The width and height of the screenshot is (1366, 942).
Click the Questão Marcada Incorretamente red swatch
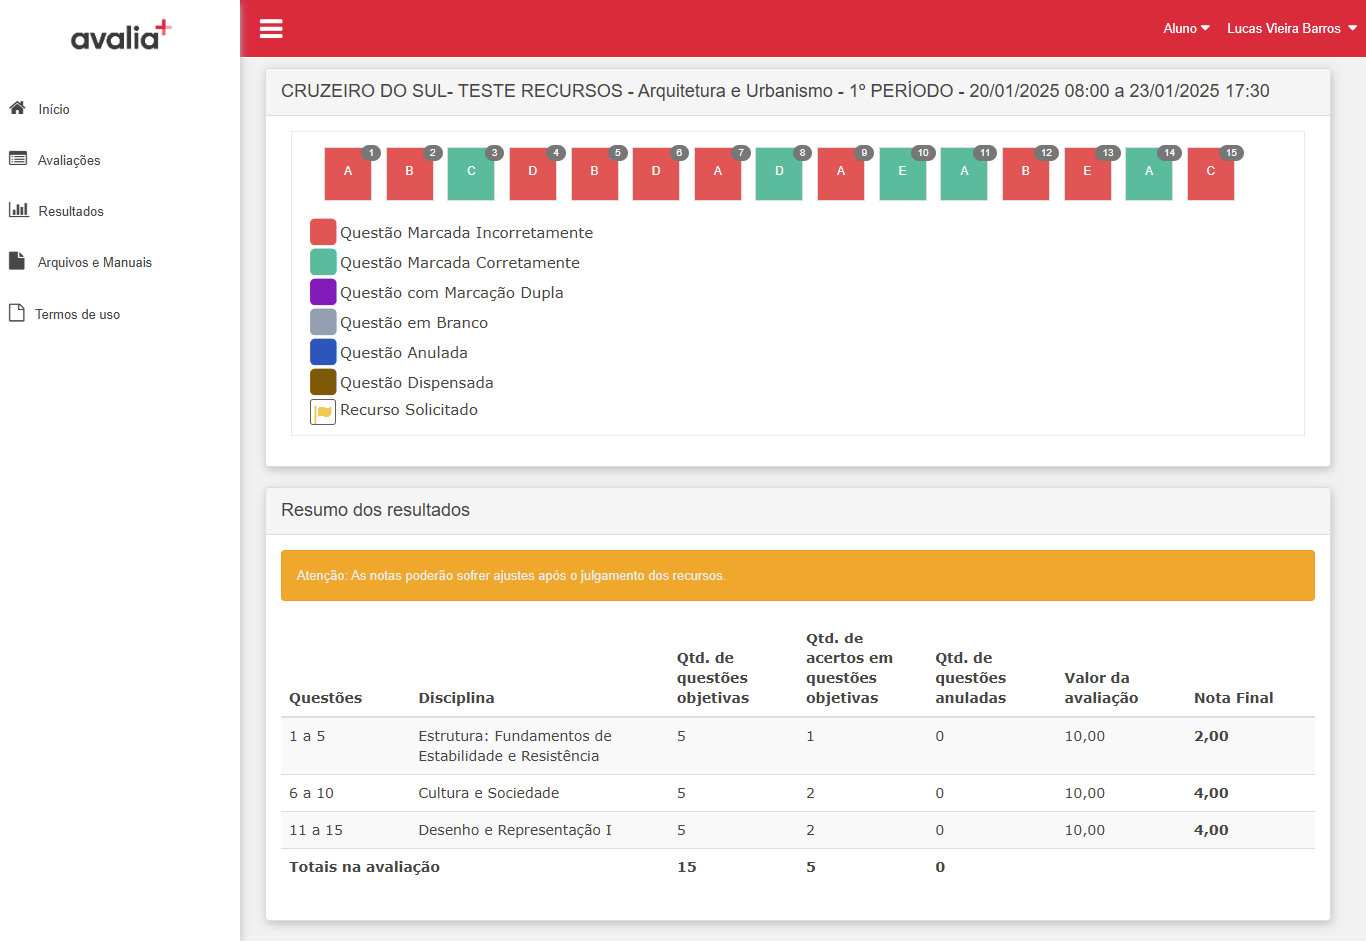[x=323, y=232]
